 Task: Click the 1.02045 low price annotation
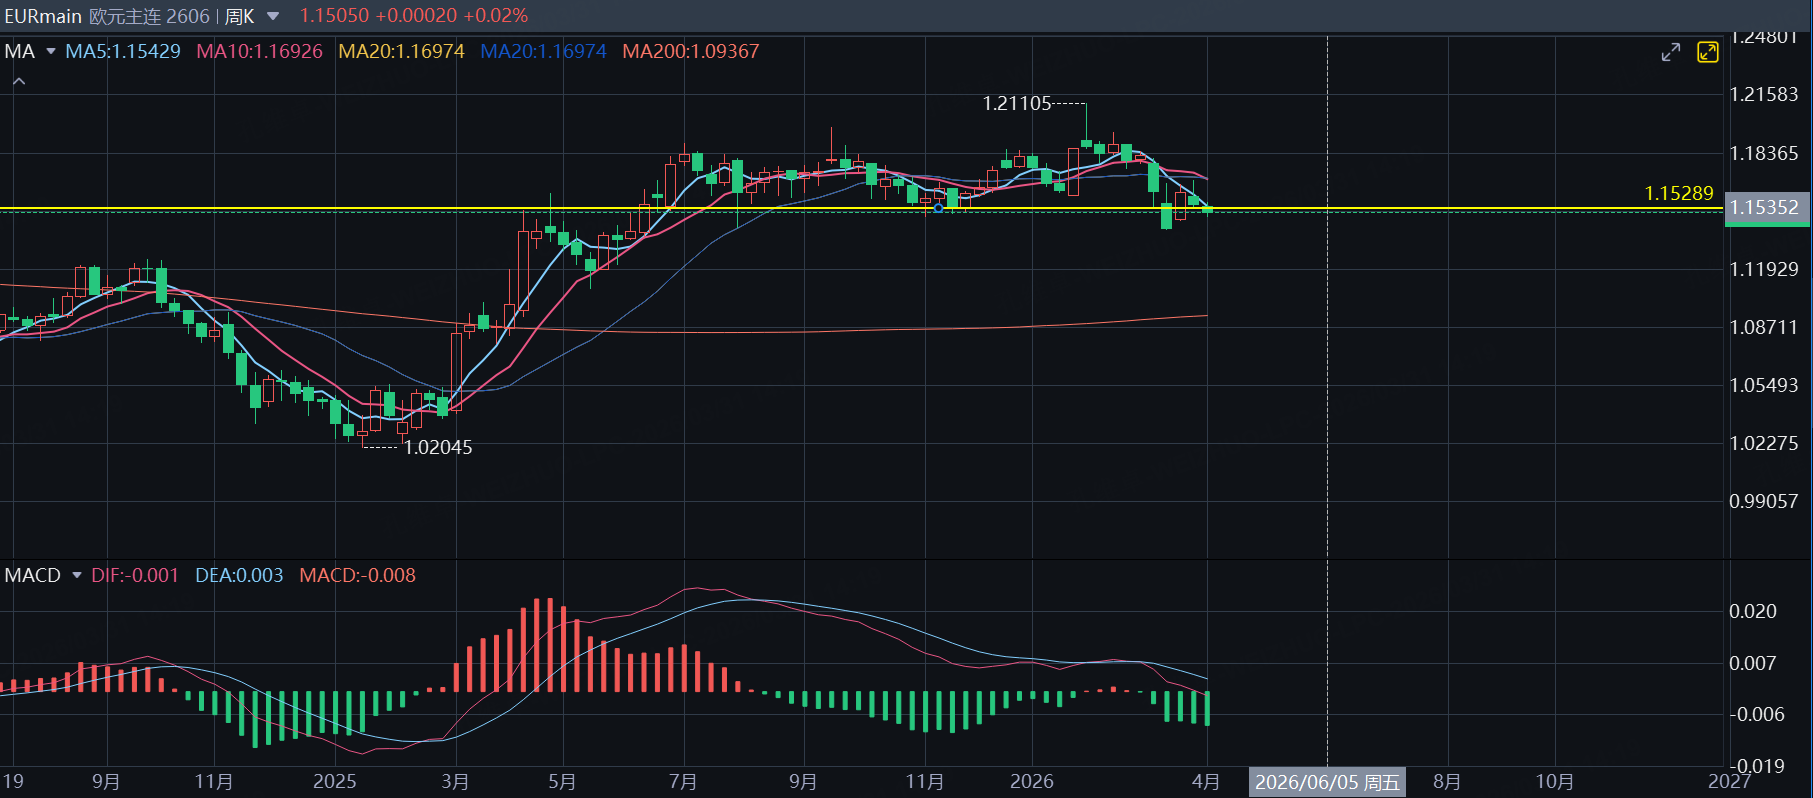(x=438, y=447)
